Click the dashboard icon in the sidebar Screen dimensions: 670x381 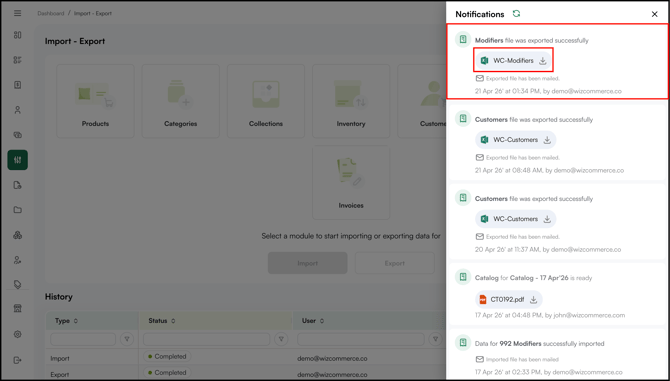point(18,35)
